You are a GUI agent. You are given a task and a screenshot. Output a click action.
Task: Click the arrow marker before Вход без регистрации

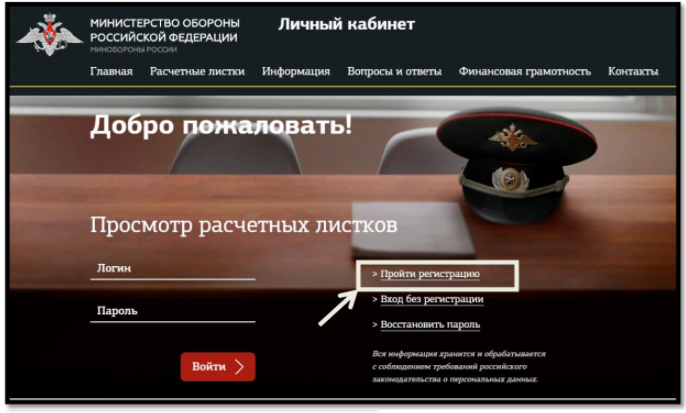(x=374, y=299)
